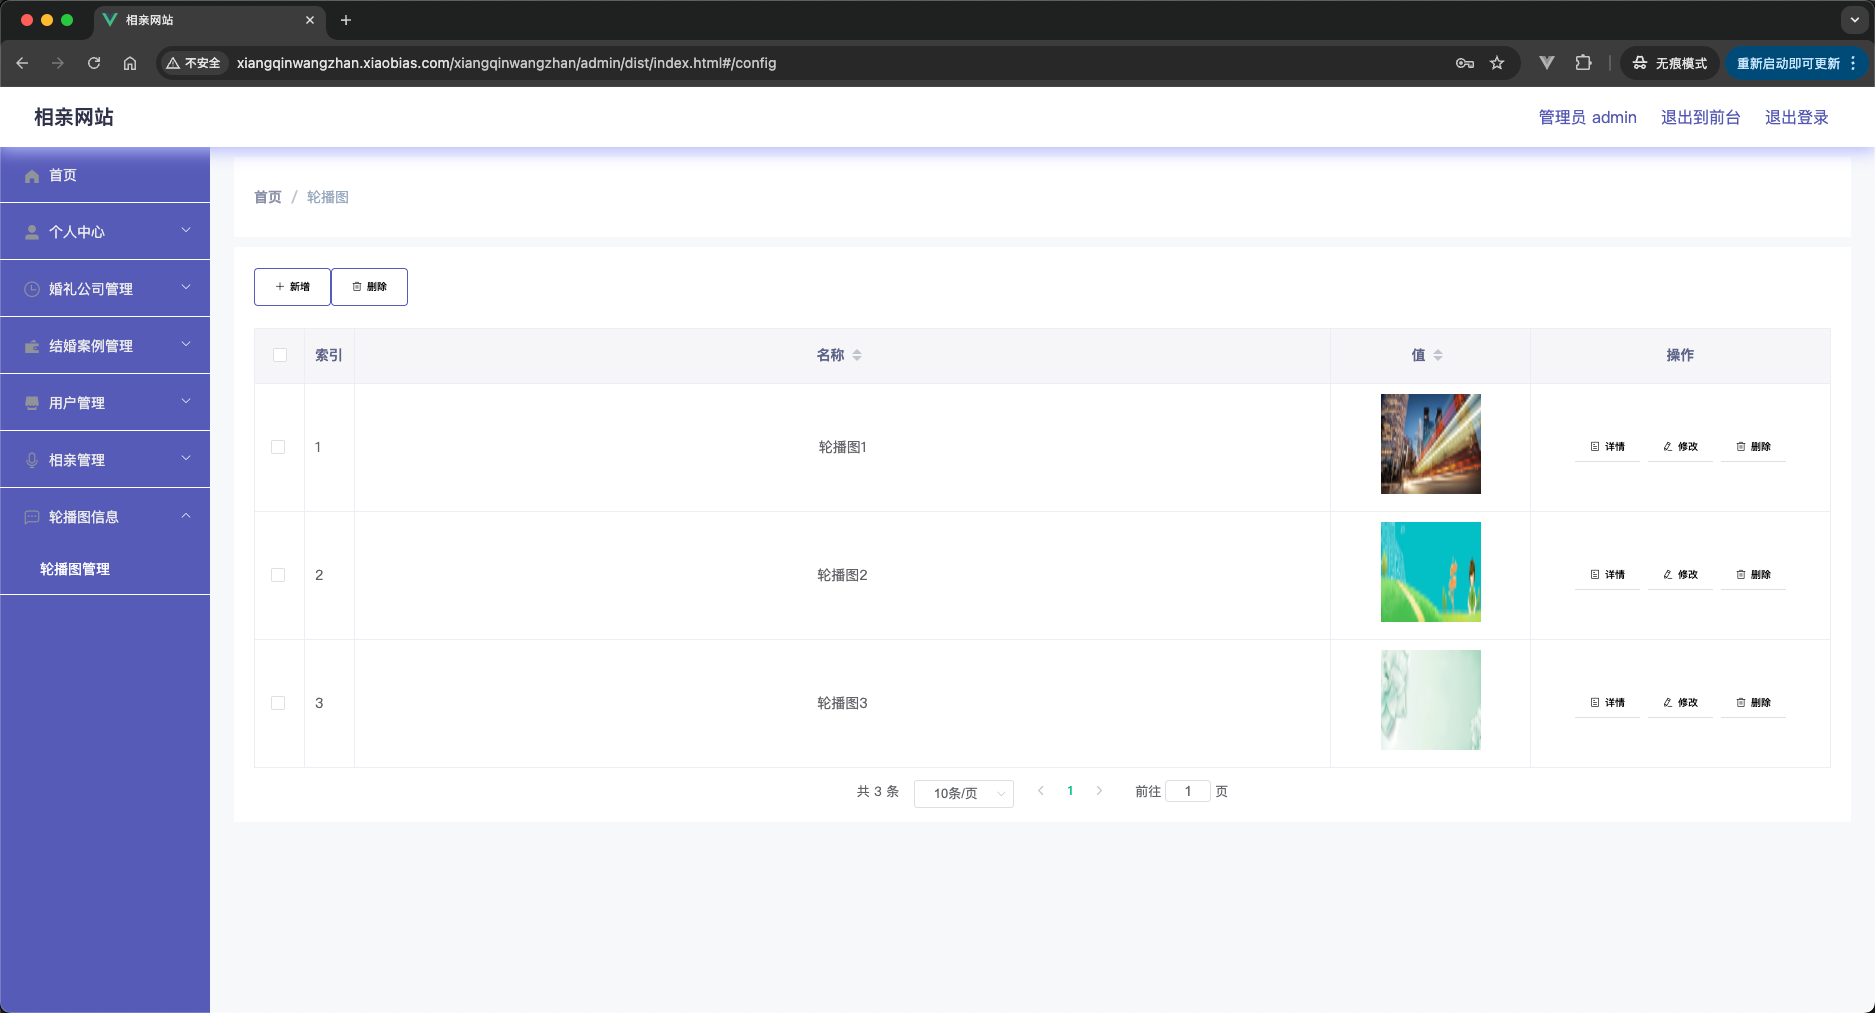This screenshot has width=1875, height=1013.
Task: Click page number 1 in pagination
Action: (1070, 791)
